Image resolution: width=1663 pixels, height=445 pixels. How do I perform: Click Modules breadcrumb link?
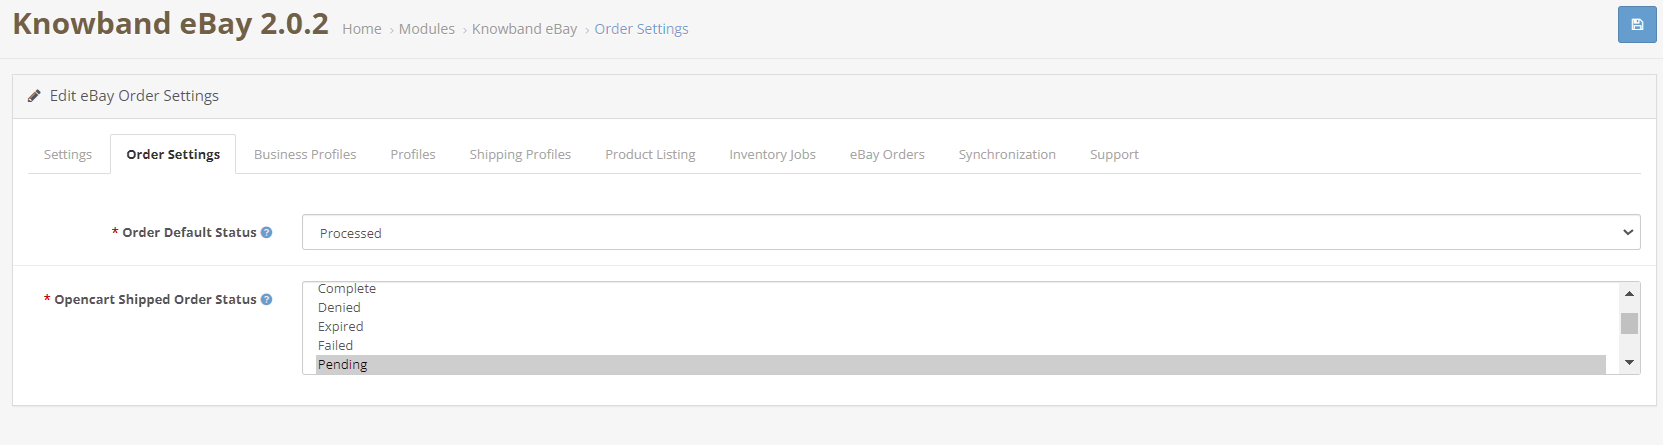[427, 29]
